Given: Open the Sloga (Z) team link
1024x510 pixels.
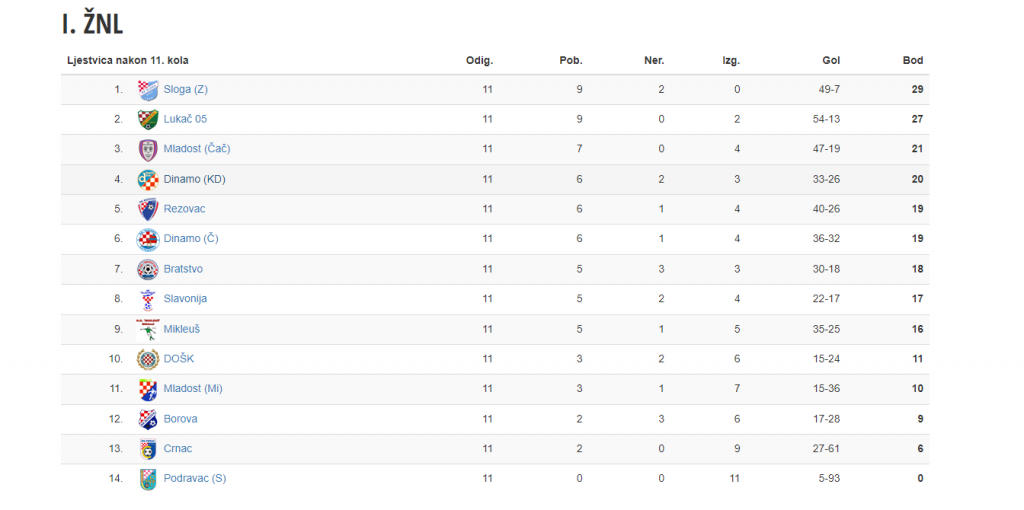Looking at the screenshot, I should [x=185, y=89].
